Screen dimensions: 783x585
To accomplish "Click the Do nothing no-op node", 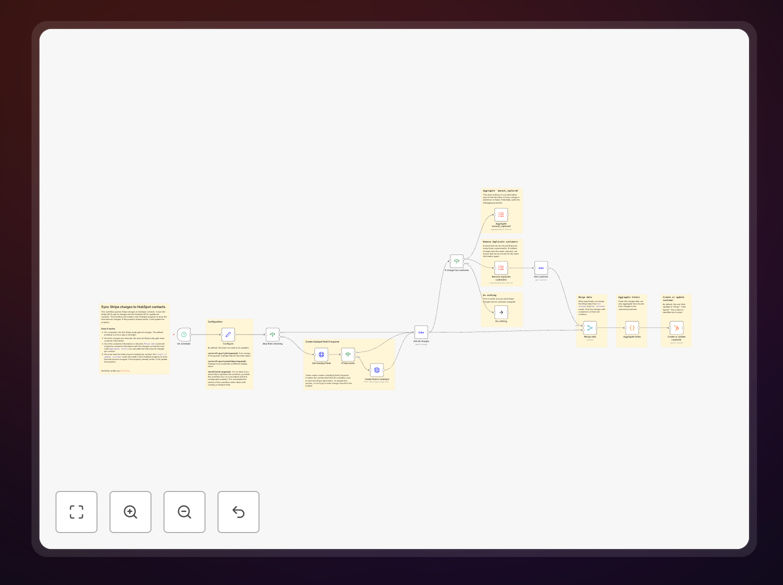I will 501,312.
